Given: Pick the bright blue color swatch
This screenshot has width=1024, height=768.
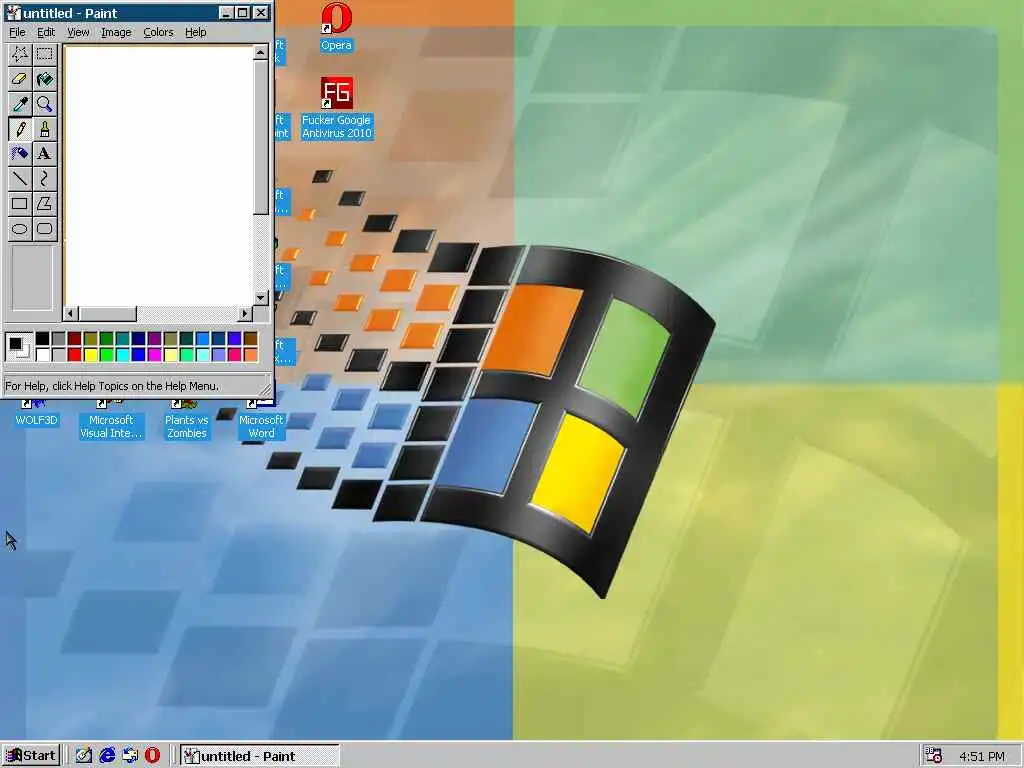Looking at the screenshot, I should point(138,355).
